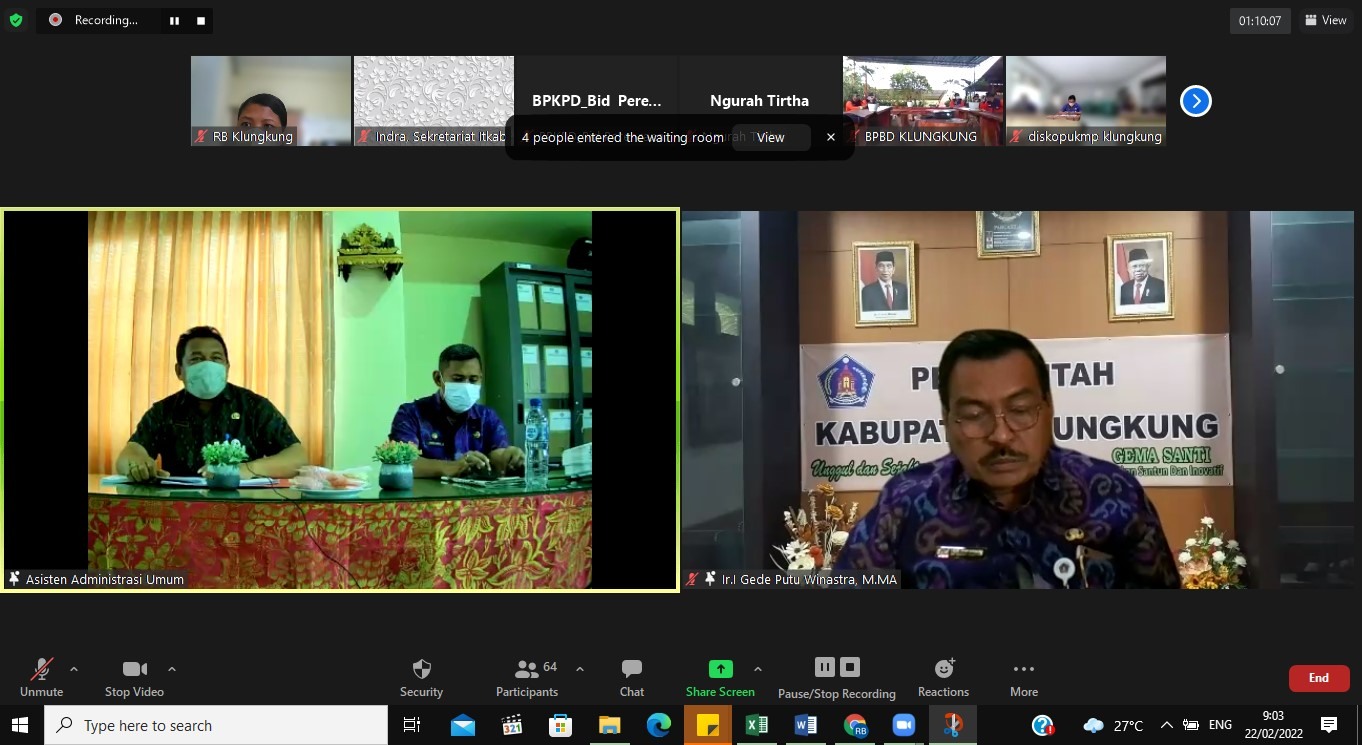
Task: Click the meeting timer 01:10:07
Action: pyautogui.click(x=1260, y=20)
